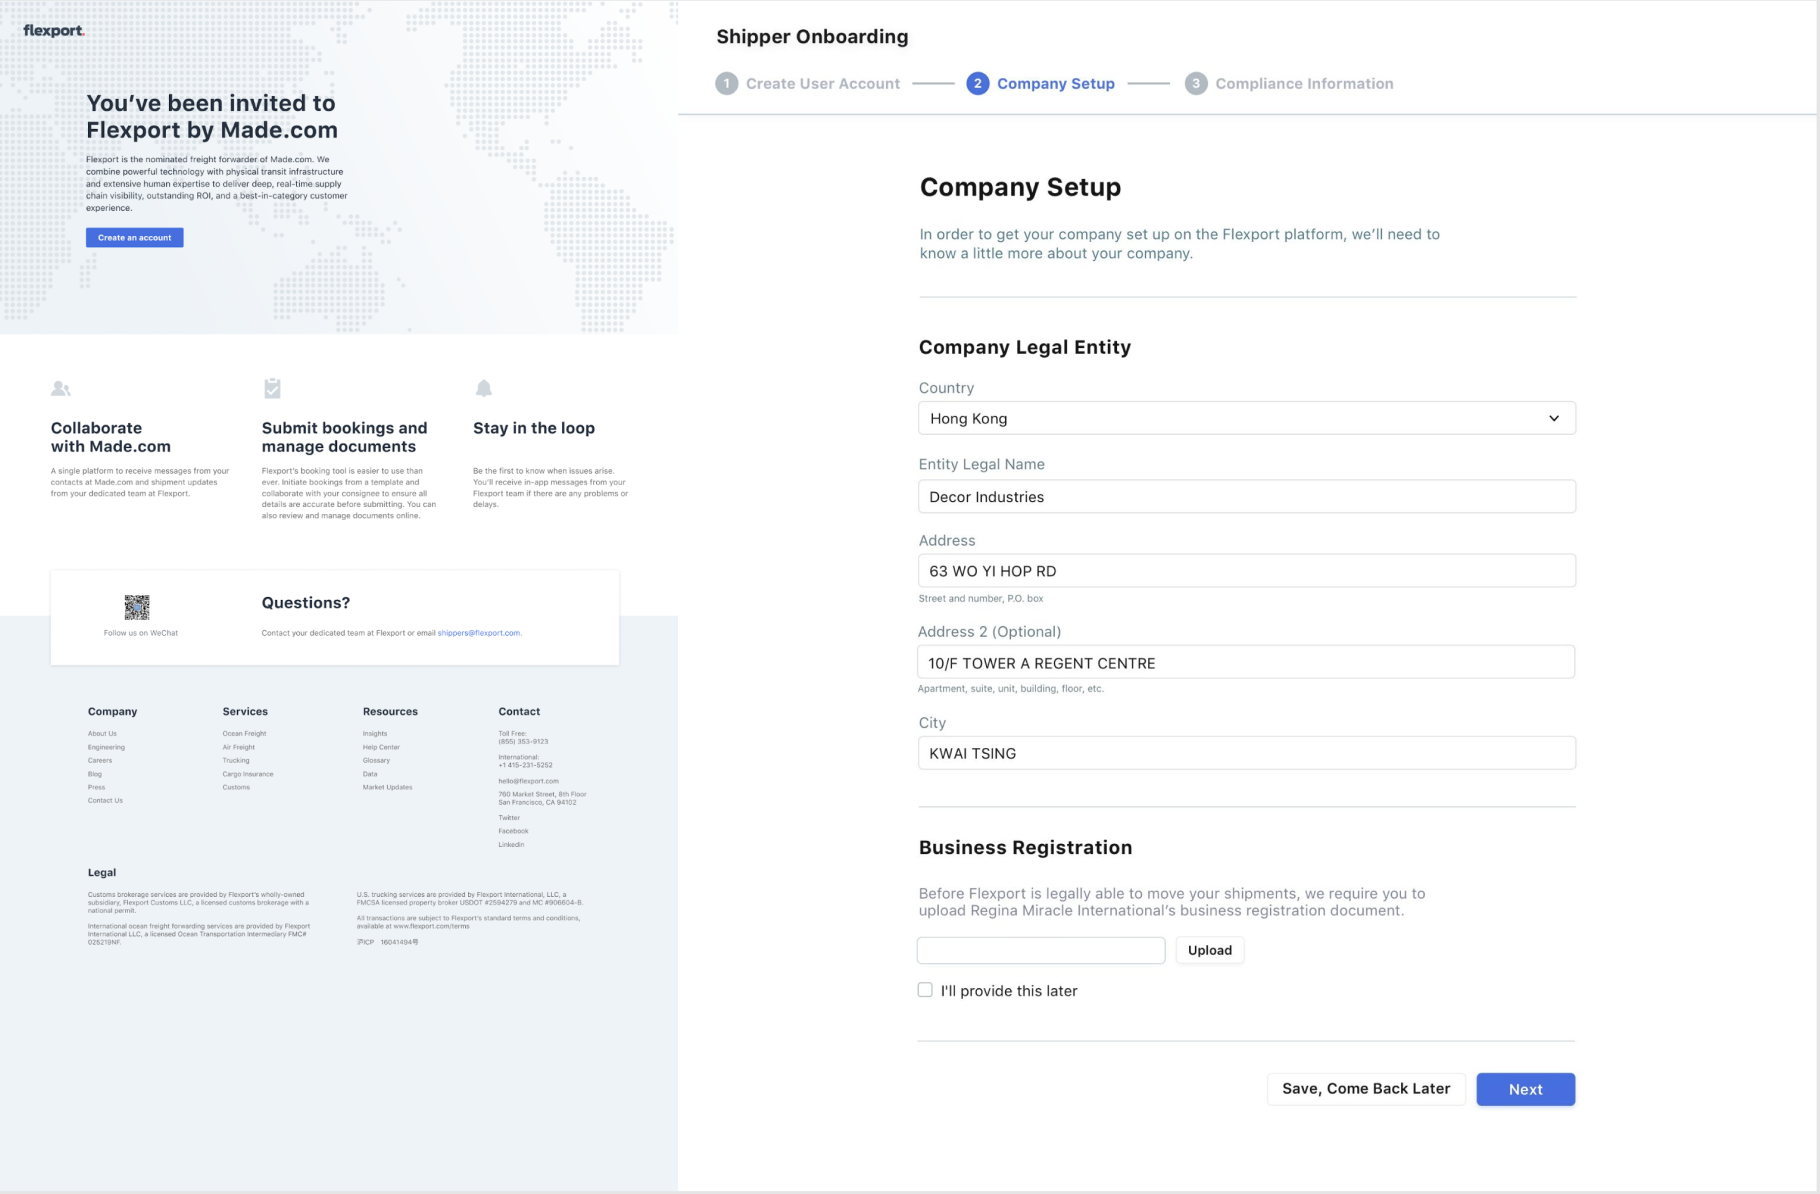Click the City field
Image resolution: width=1820 pixels, height=1194 pixels.
[1247, 753]
